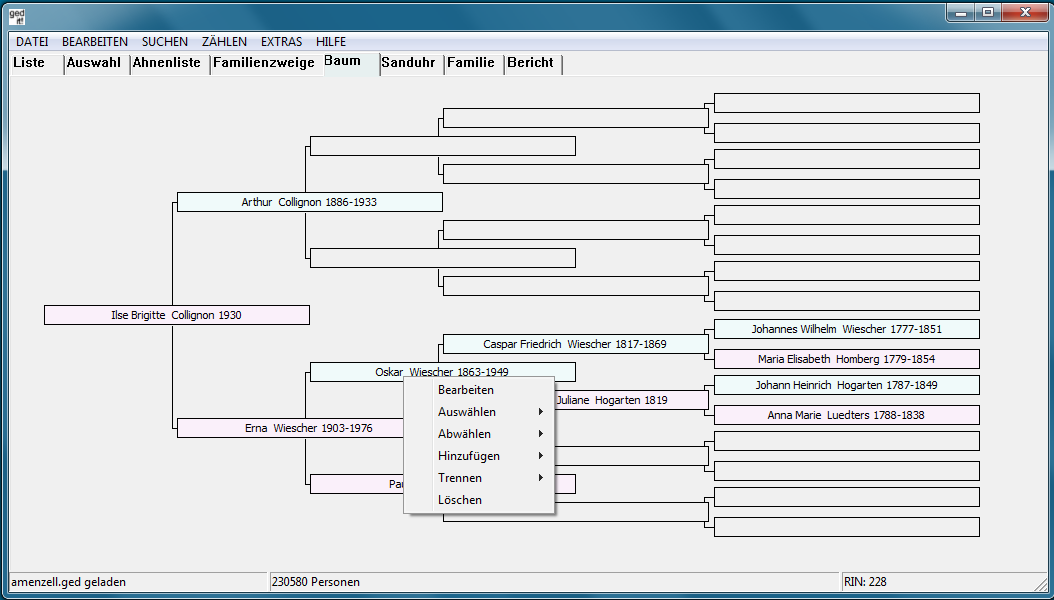1054x600 pixels.
Task: Select the Ilse Brigitte Collignon 1930 box
Action: point(177,315)
